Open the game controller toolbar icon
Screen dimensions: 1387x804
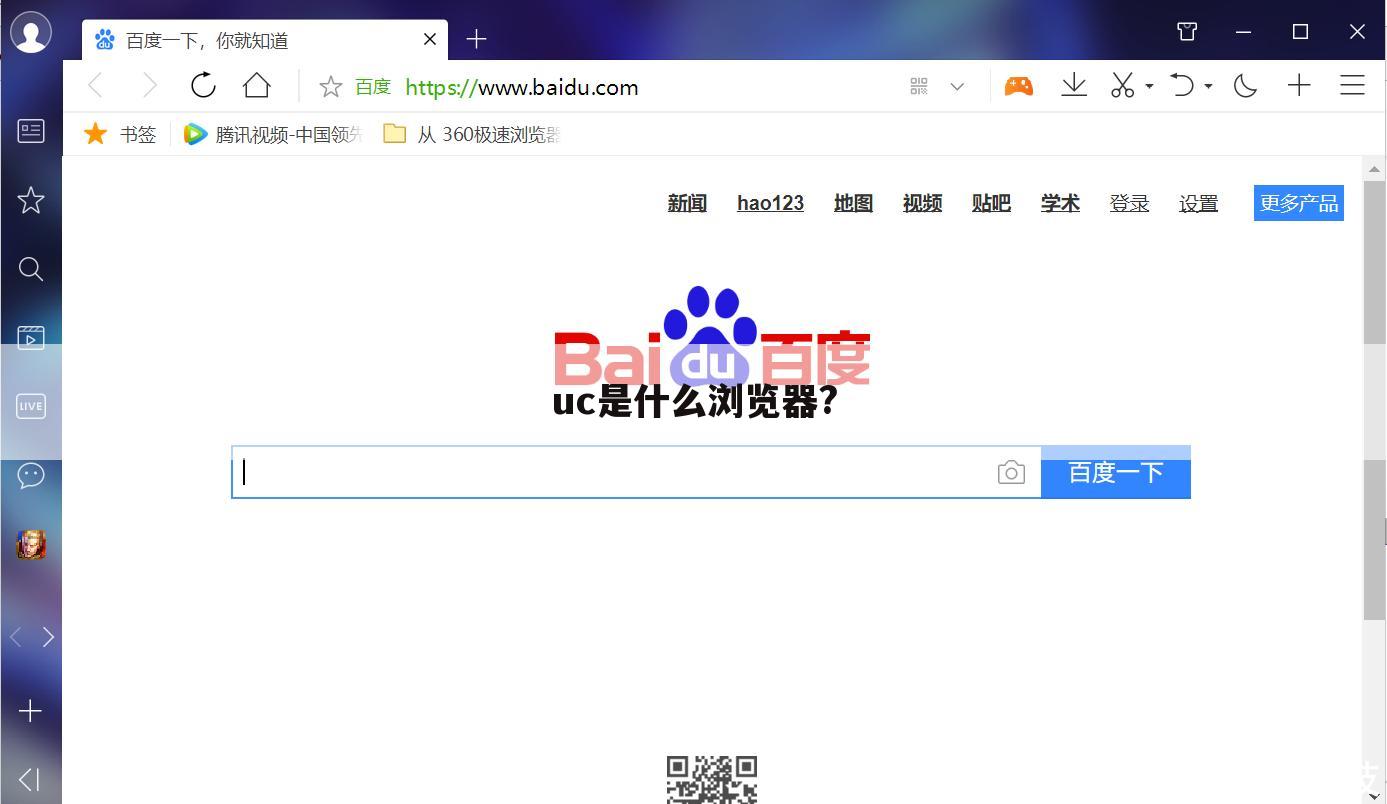click(x=1018, y=86)
